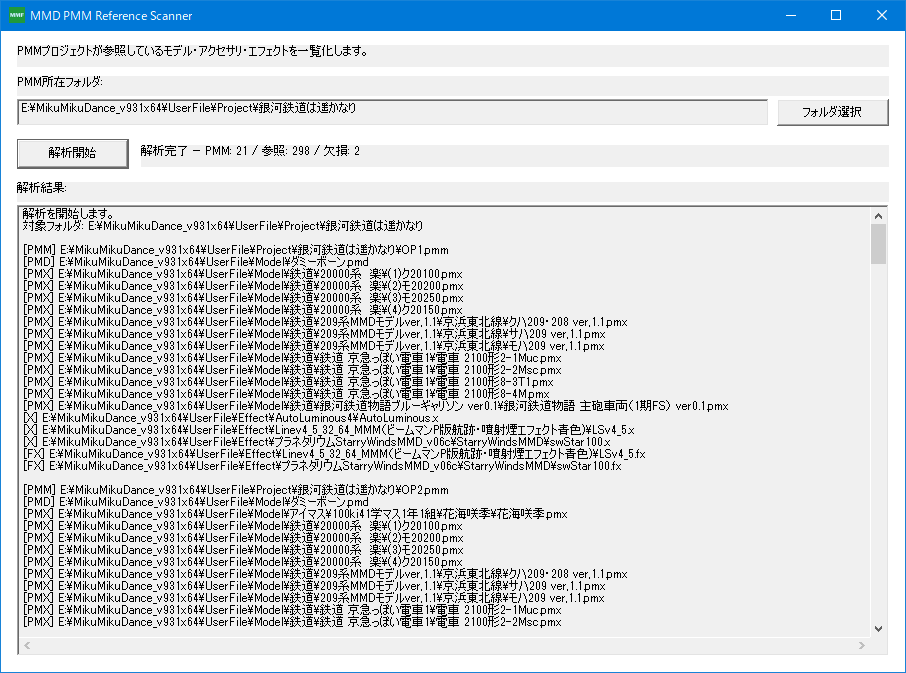
Task: Click the first モハ209 ver.1.1.pmx line
Action: click(x=314, y=346)
